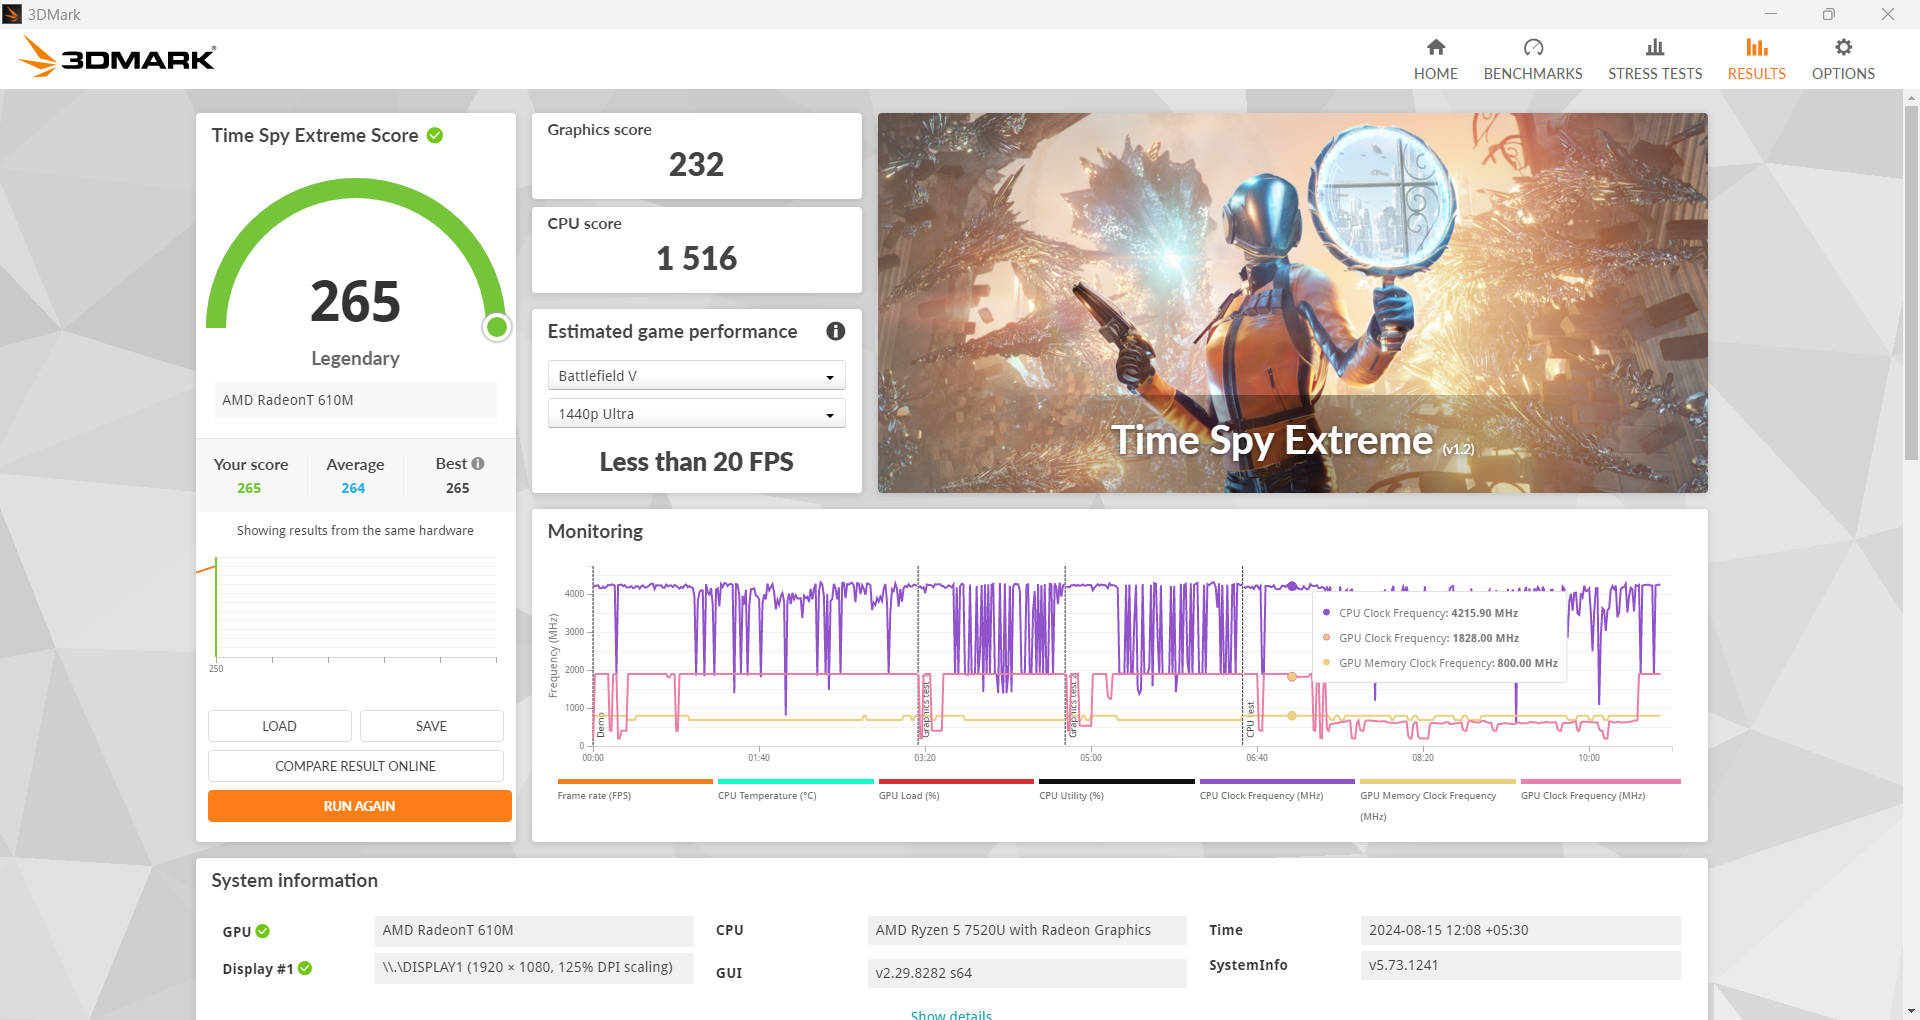Expand the 1440p Ultra resolution dropdown

pyautogui.click(x=696, y=413)
